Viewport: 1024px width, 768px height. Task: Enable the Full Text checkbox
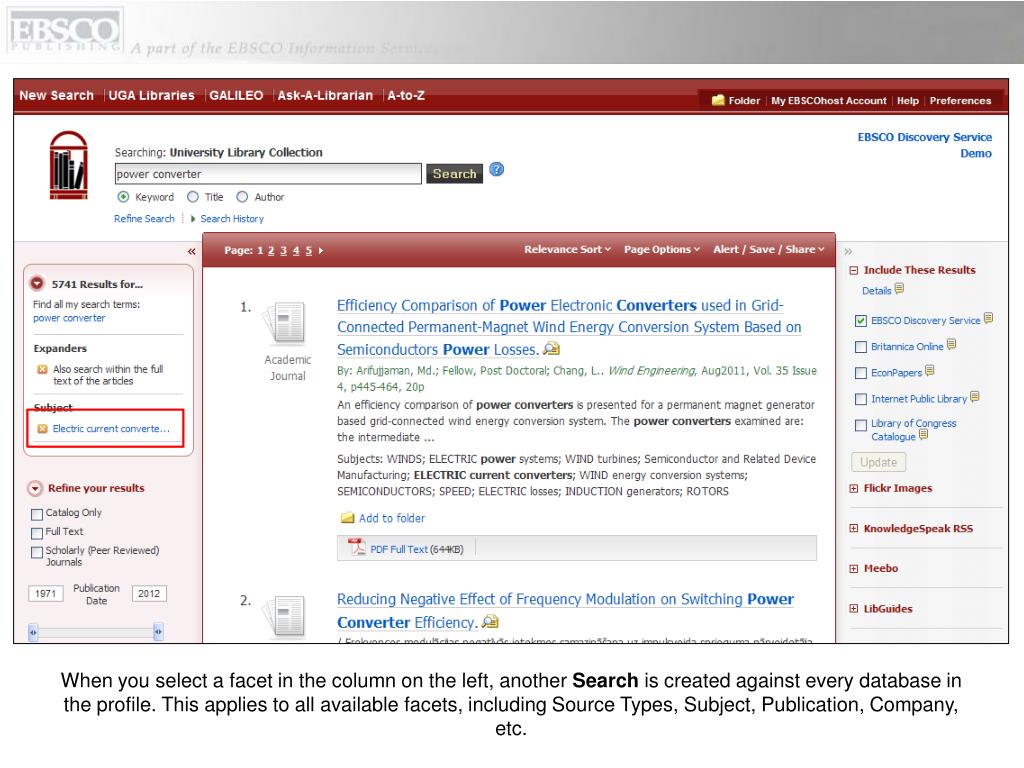click(x=38, y=532)
